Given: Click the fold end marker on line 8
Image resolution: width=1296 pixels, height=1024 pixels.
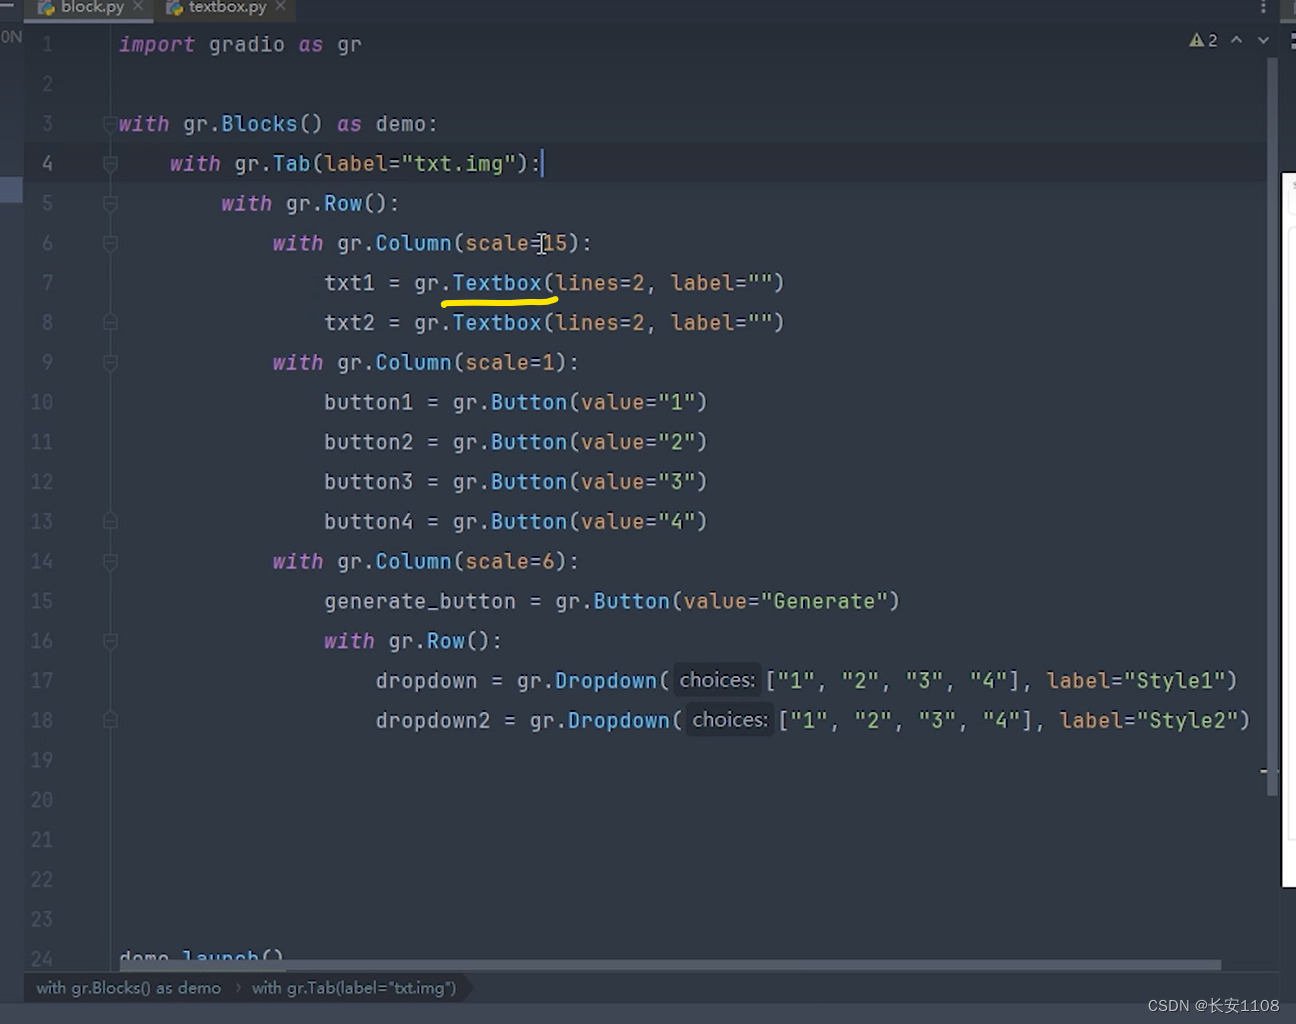Looking at the screenshot, I should pyautogui.click(x=110, y=323).
